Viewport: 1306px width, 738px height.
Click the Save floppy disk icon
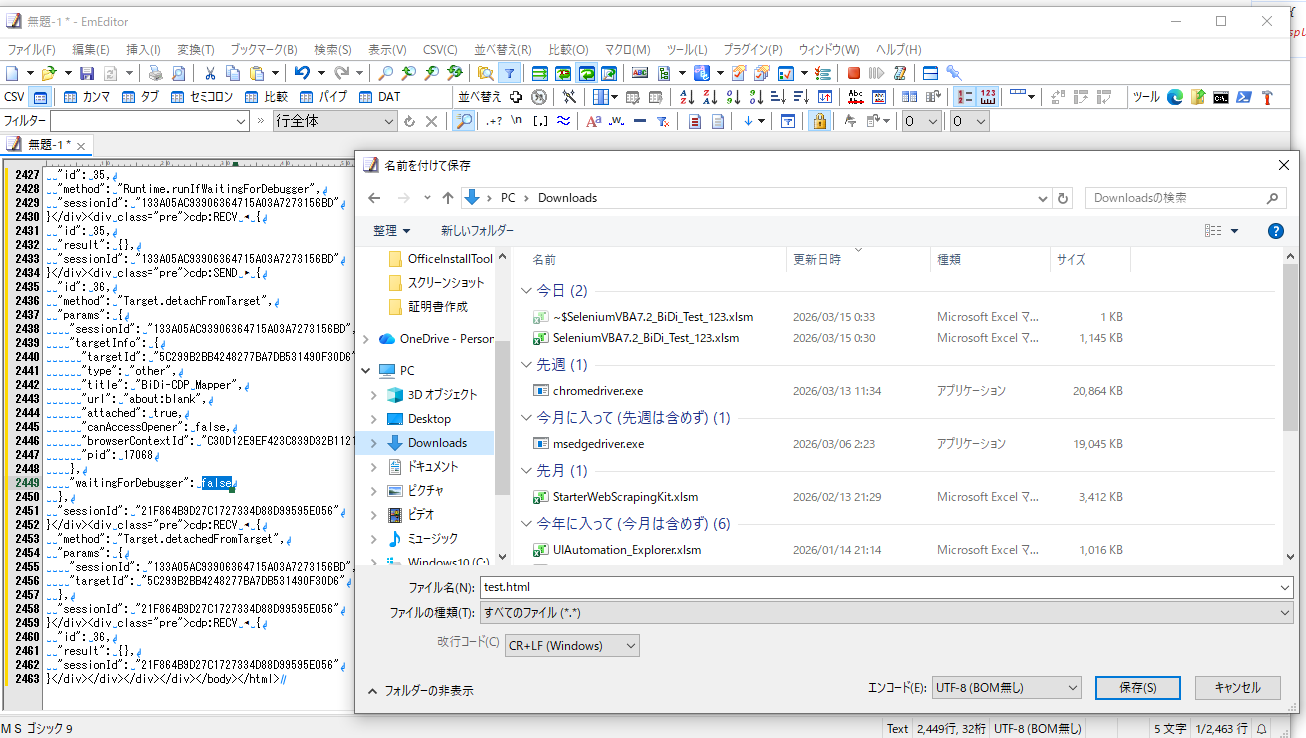coord(87,73)
